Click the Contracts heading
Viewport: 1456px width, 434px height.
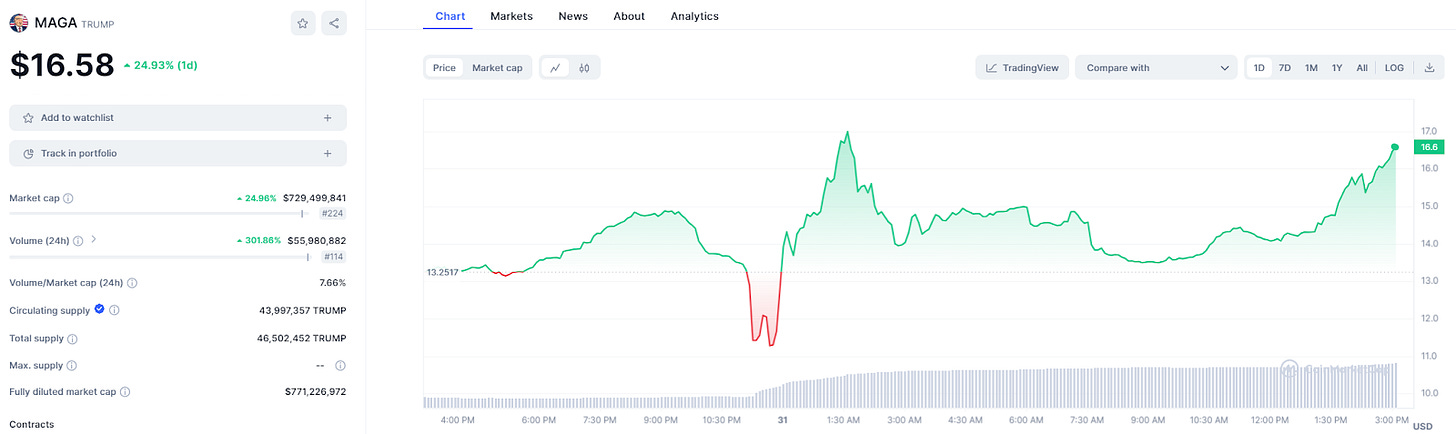32,425
